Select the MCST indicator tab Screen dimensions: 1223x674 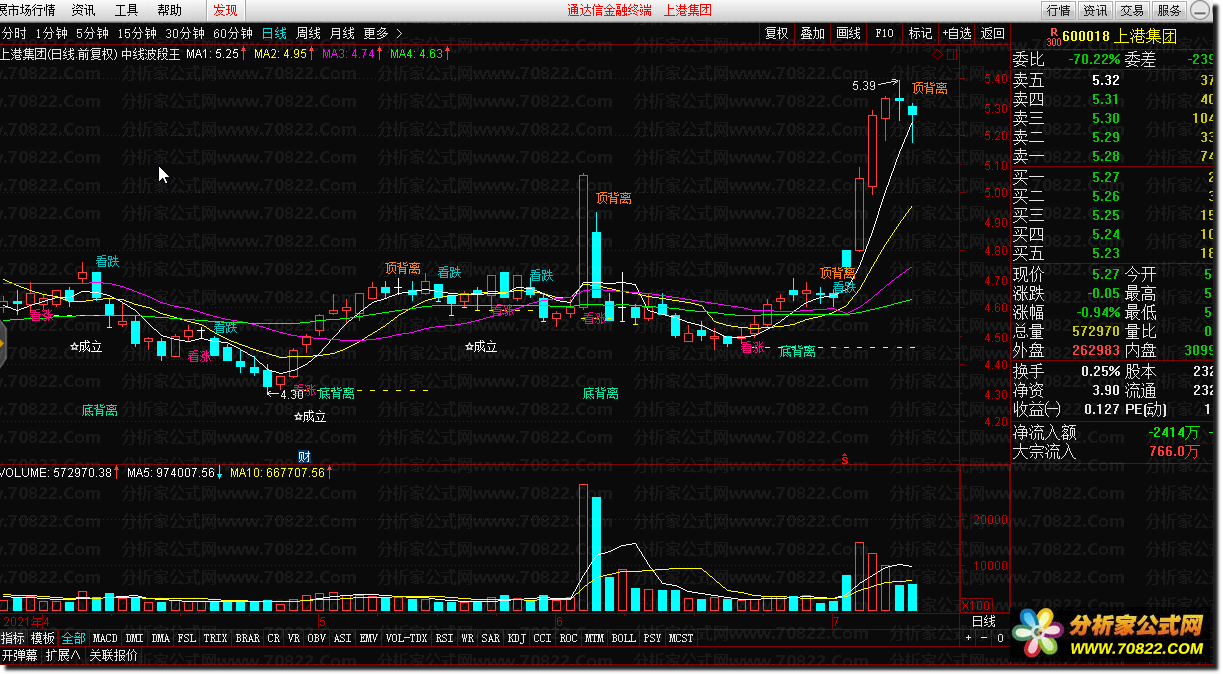682,638
